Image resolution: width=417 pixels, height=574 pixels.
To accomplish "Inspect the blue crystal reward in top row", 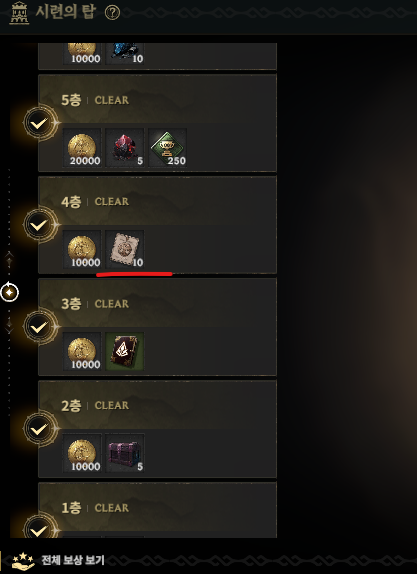I will (x=124, y=53).
